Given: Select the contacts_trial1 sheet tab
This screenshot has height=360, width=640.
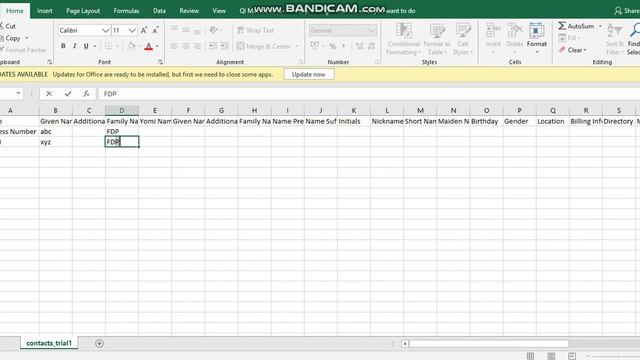Looking at the screenshot, I should pyautogui.click(x=49, y=343).
